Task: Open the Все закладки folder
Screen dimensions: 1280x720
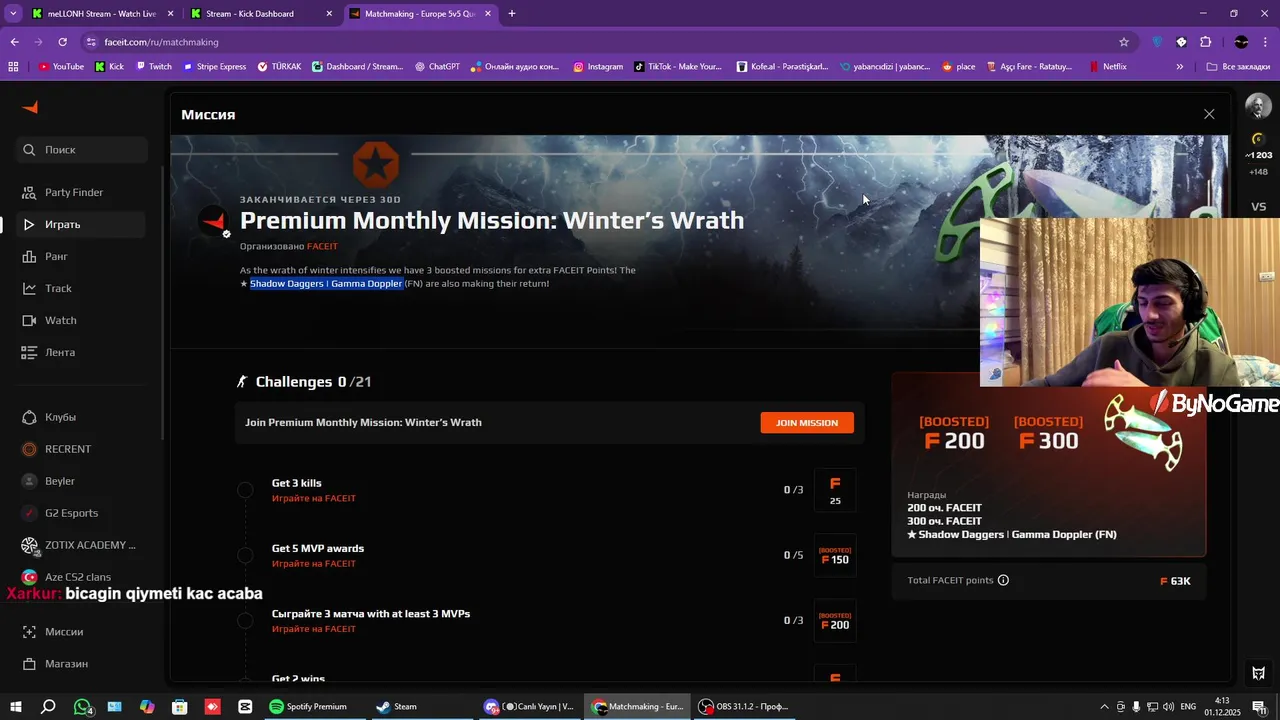Action: [1237, 67]
